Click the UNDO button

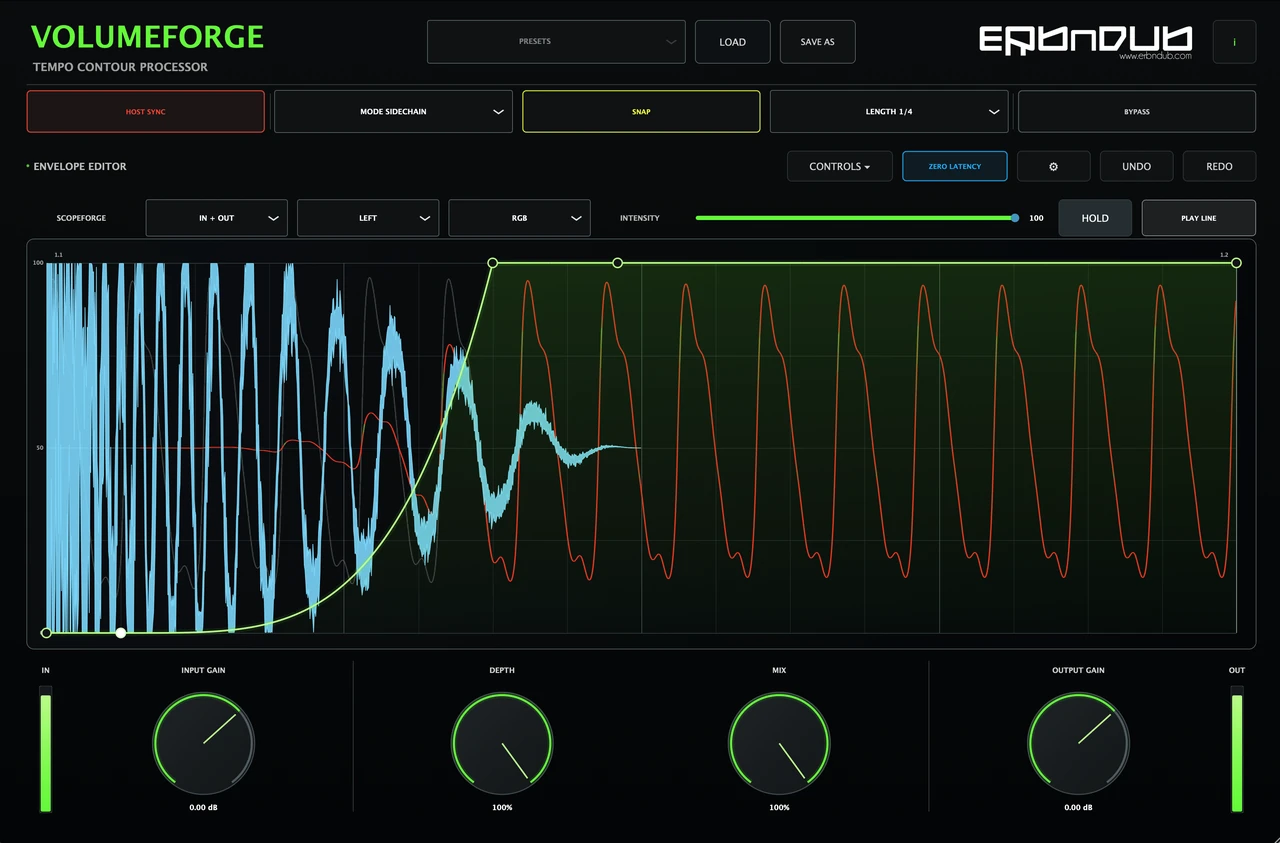[x=1136, y=166]
